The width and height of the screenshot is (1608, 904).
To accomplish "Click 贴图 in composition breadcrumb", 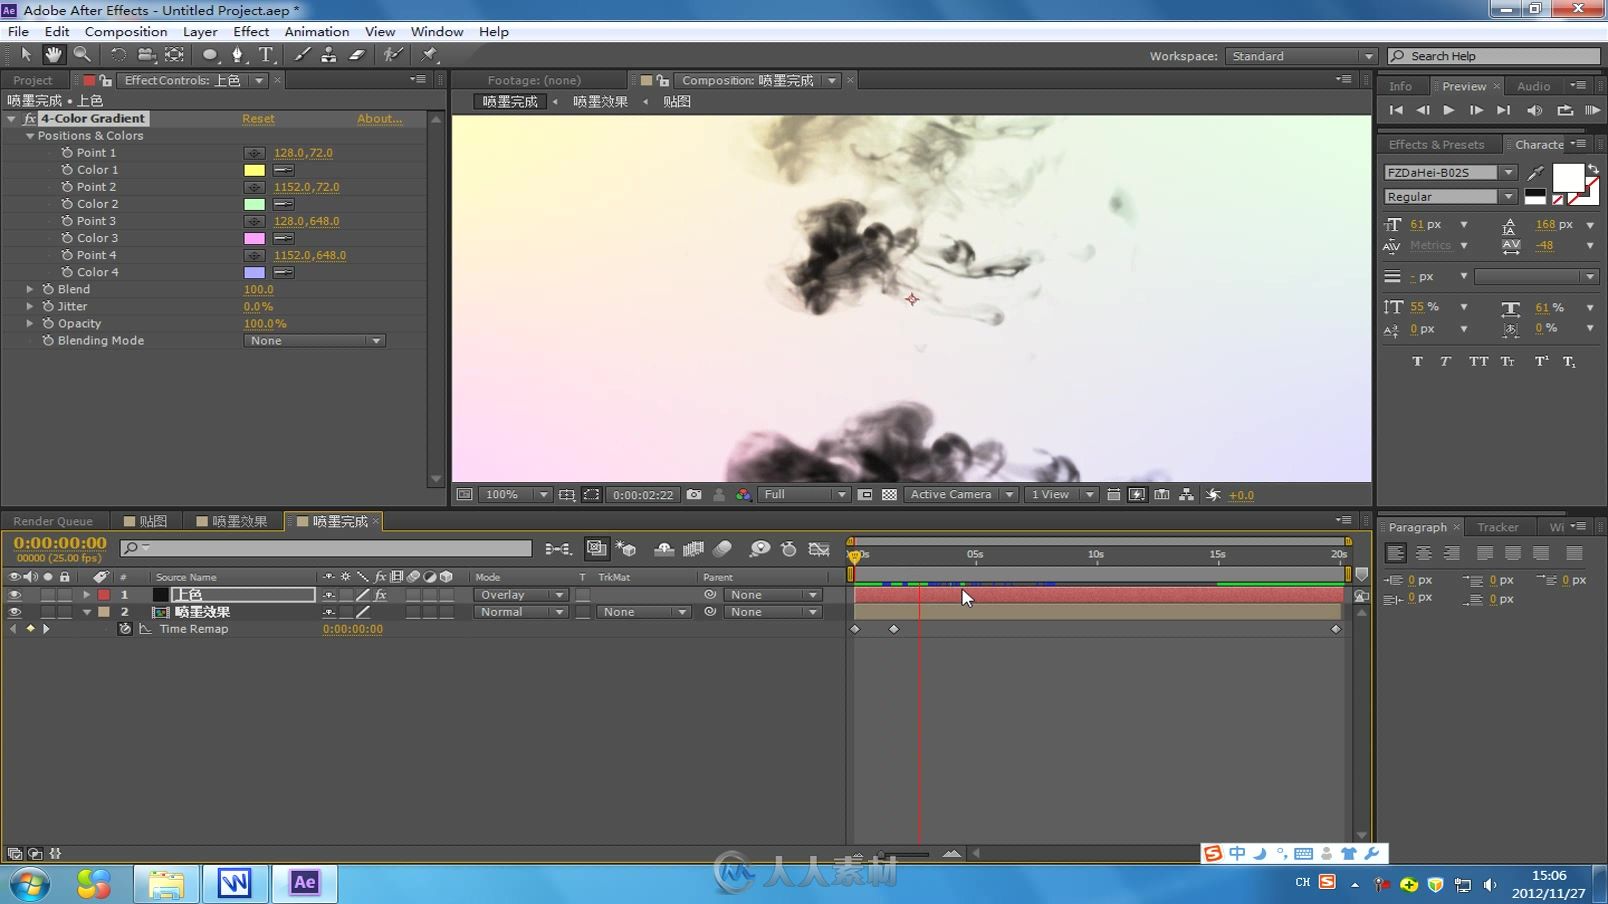I will coord(677,101).
